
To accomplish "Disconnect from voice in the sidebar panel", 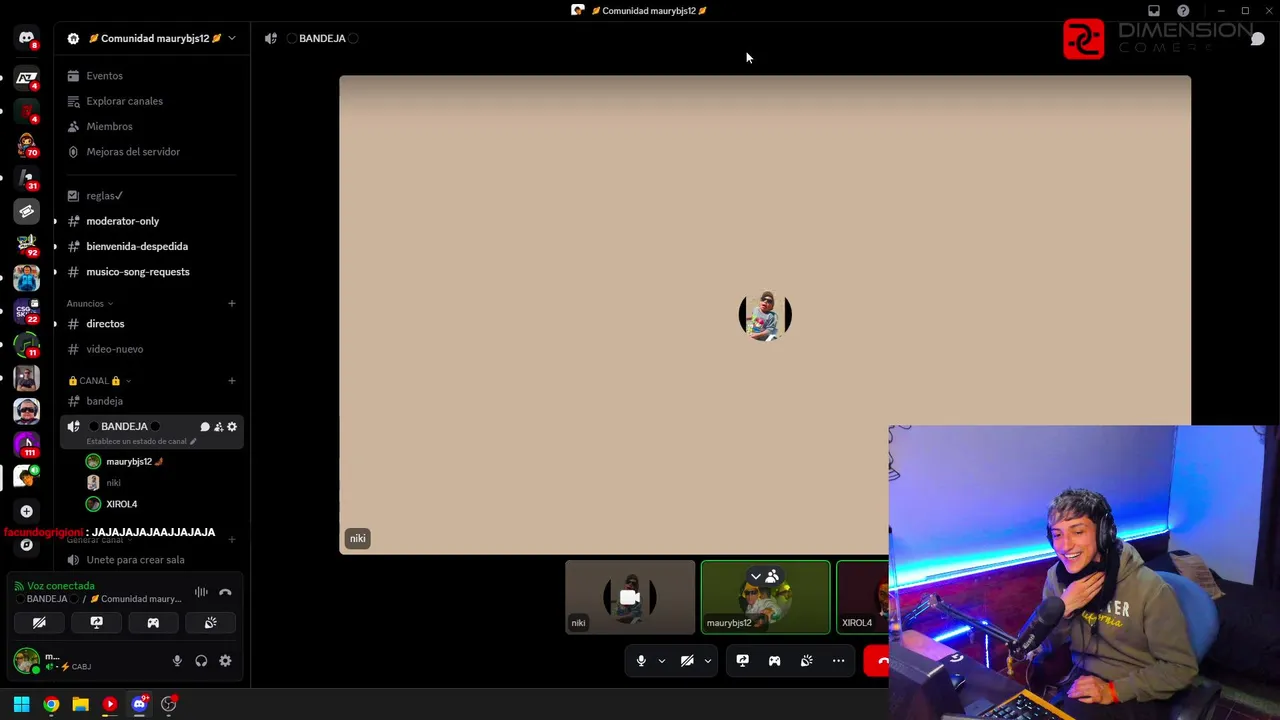I will coord(225,592).
